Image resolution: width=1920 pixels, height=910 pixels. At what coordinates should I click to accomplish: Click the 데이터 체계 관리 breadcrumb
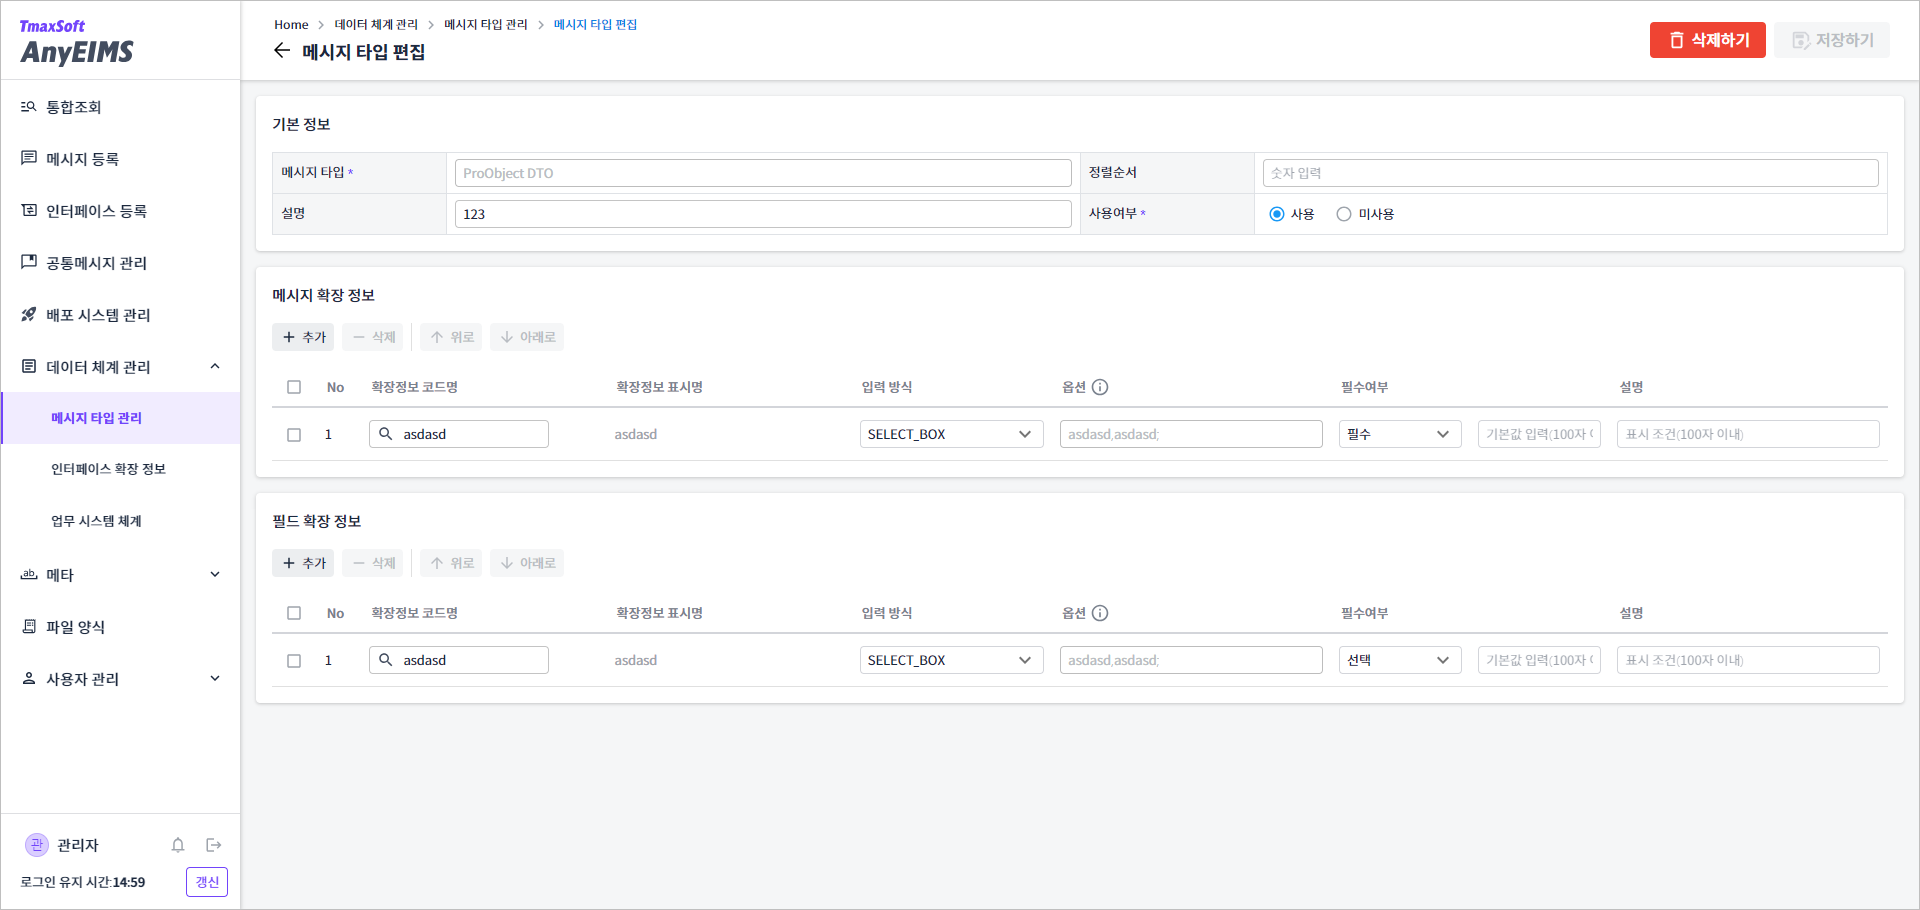376,24
